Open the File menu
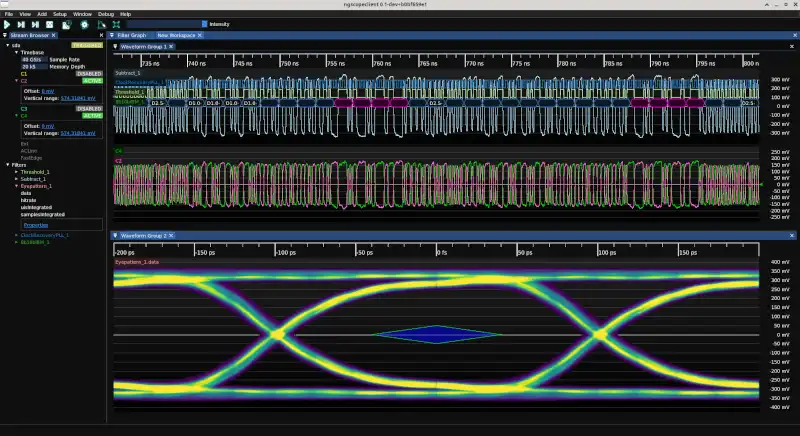 (9, 14)
